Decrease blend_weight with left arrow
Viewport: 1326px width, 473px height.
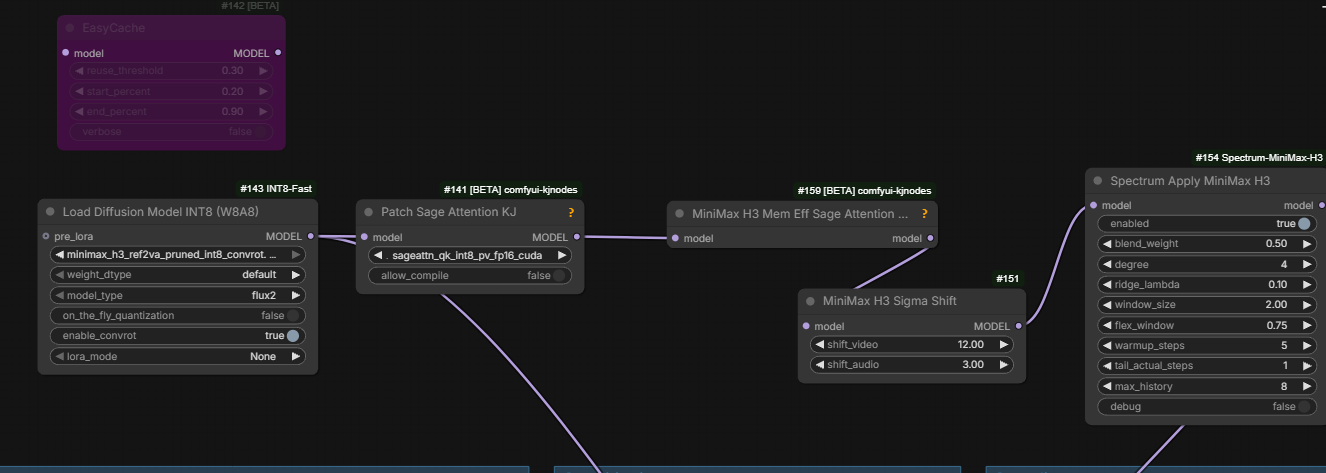pos(1107,244)
